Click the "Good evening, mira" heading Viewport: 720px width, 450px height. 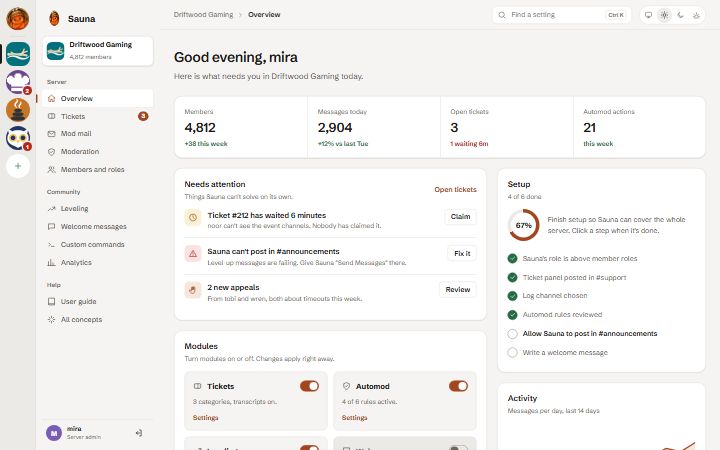[x=236, y=57]
